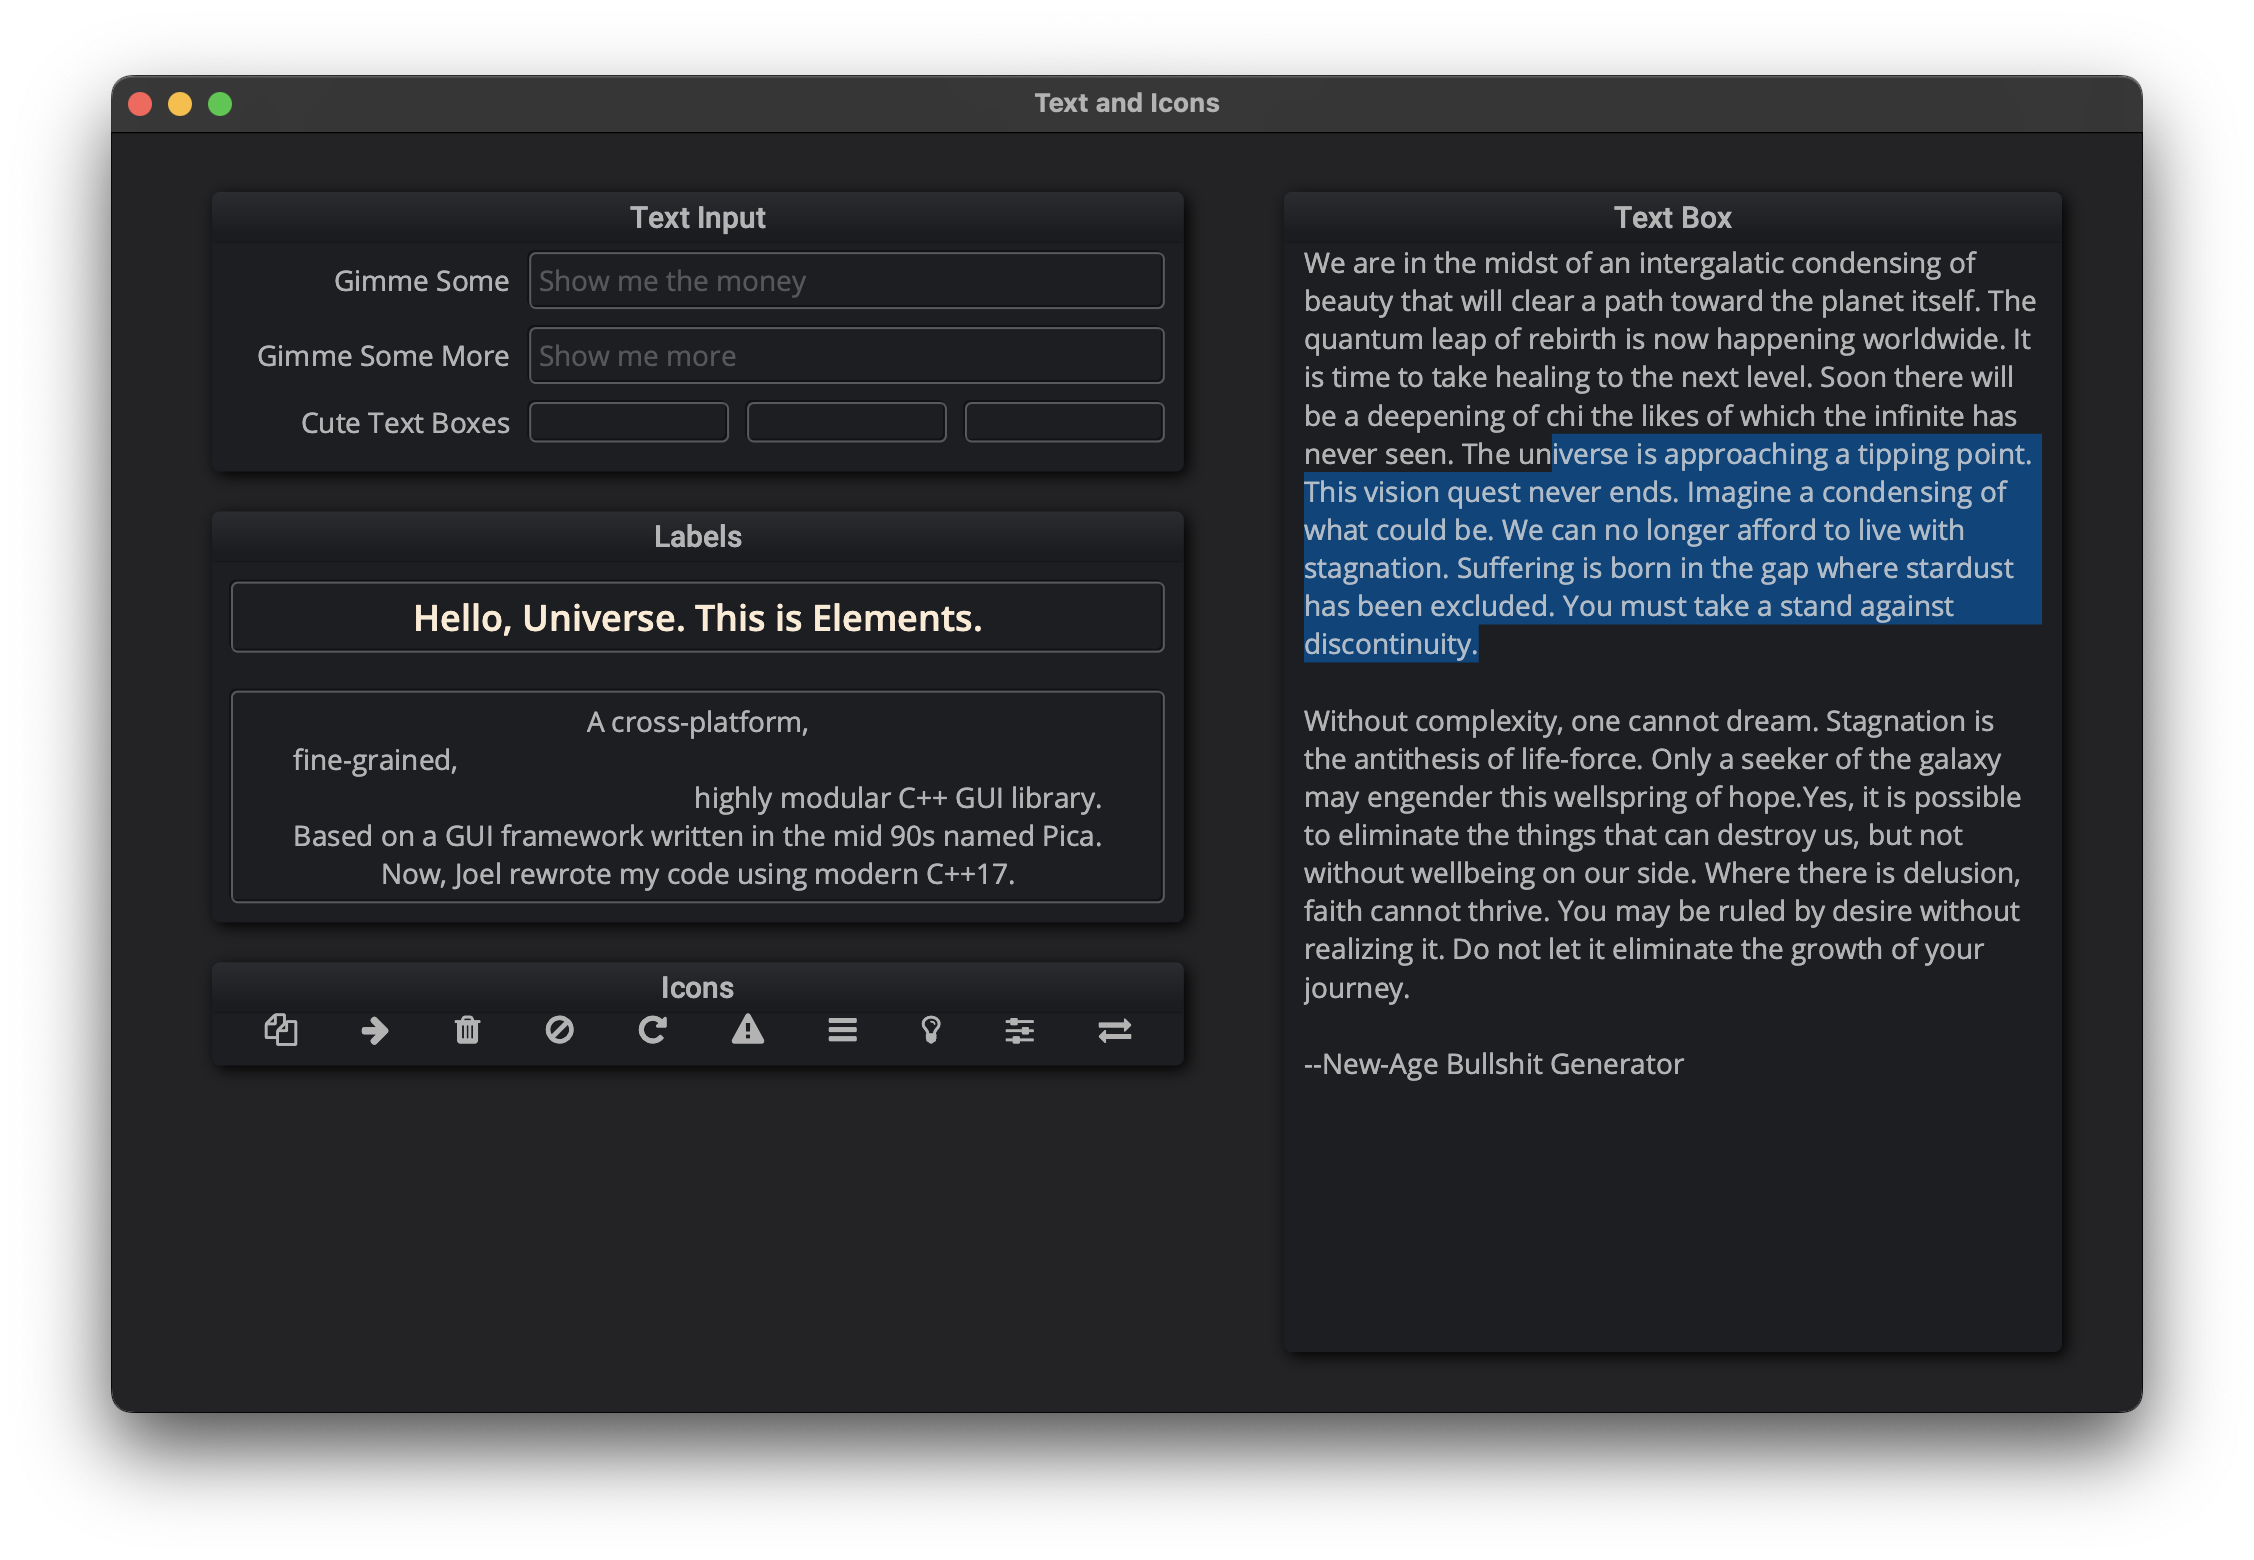
Task: Click the Text Box panel header
Action: (1671, 217)
